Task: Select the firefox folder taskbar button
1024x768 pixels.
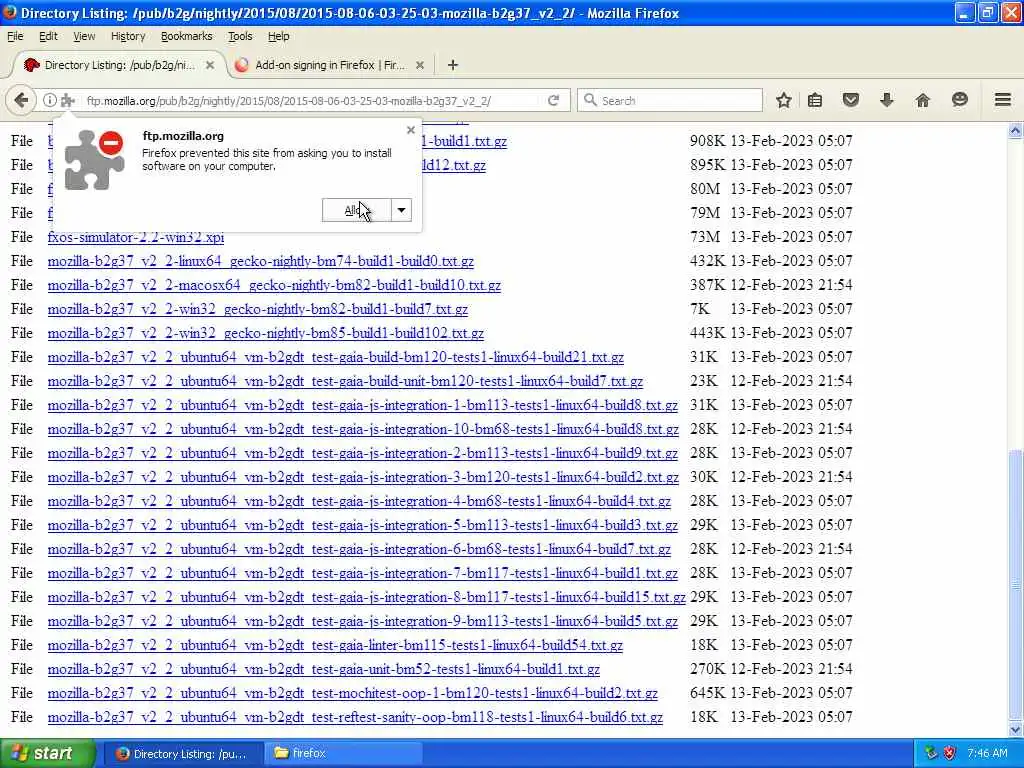Action: [x=344, y=754]
